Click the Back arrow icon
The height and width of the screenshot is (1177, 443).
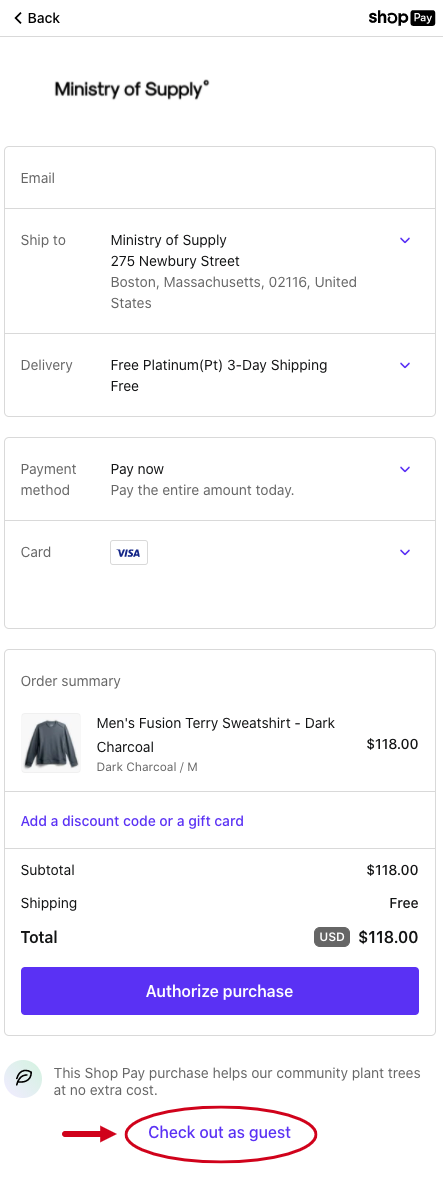pos(18,18)
